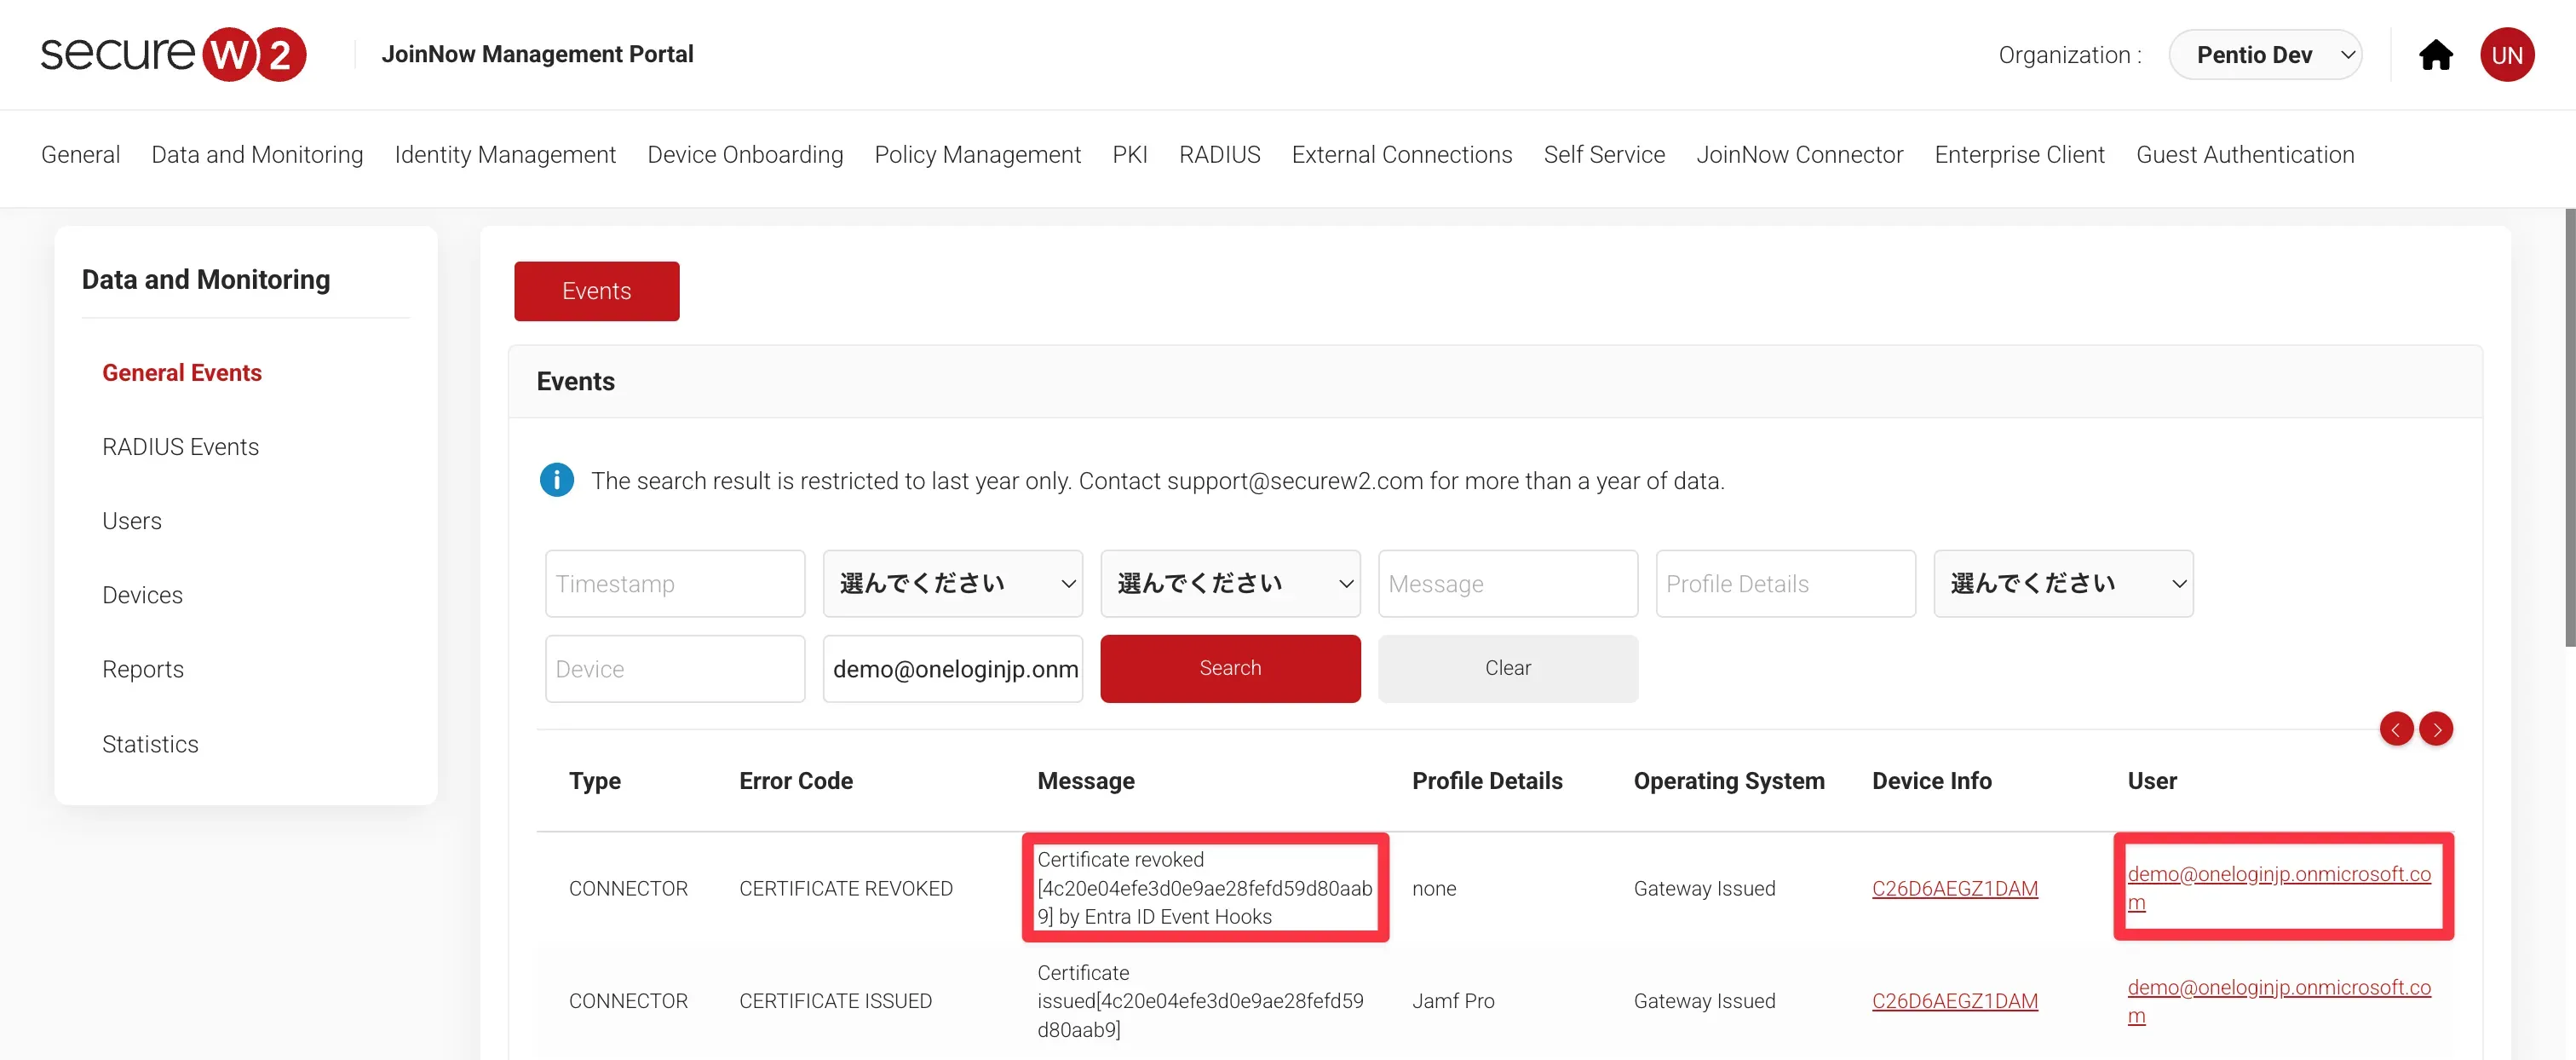Expand the second 選んでください dropdown

(x=1230, y=583)
